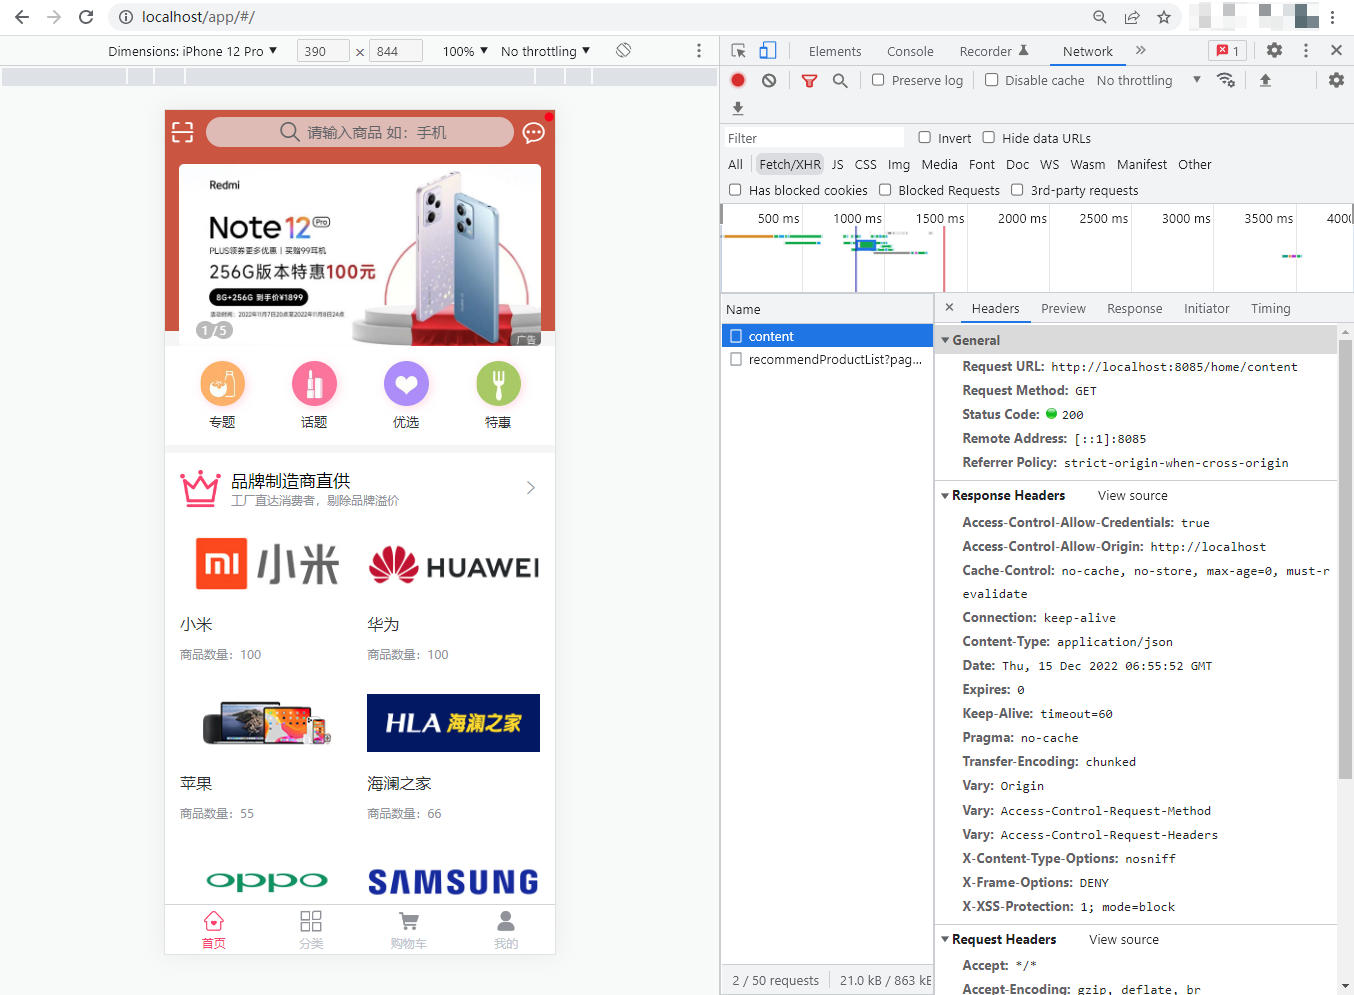Open Dimensions iPhone 12 Pro dropdown

pyautogui.click(x=193, y=51)
